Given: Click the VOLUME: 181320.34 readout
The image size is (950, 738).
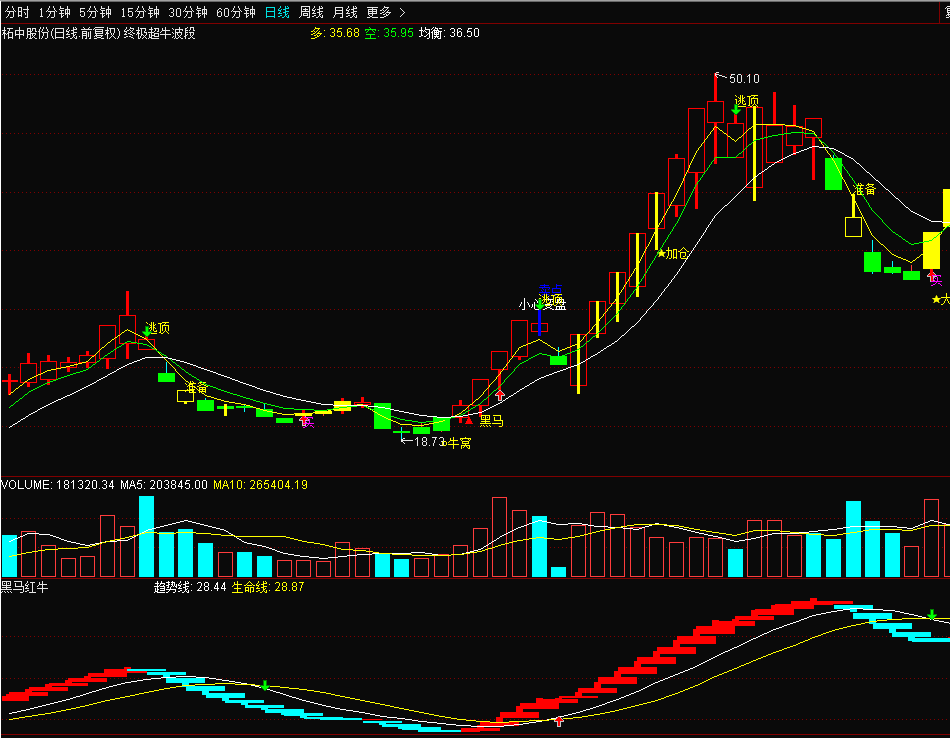Looking at the screenshot, I should 58,485.
